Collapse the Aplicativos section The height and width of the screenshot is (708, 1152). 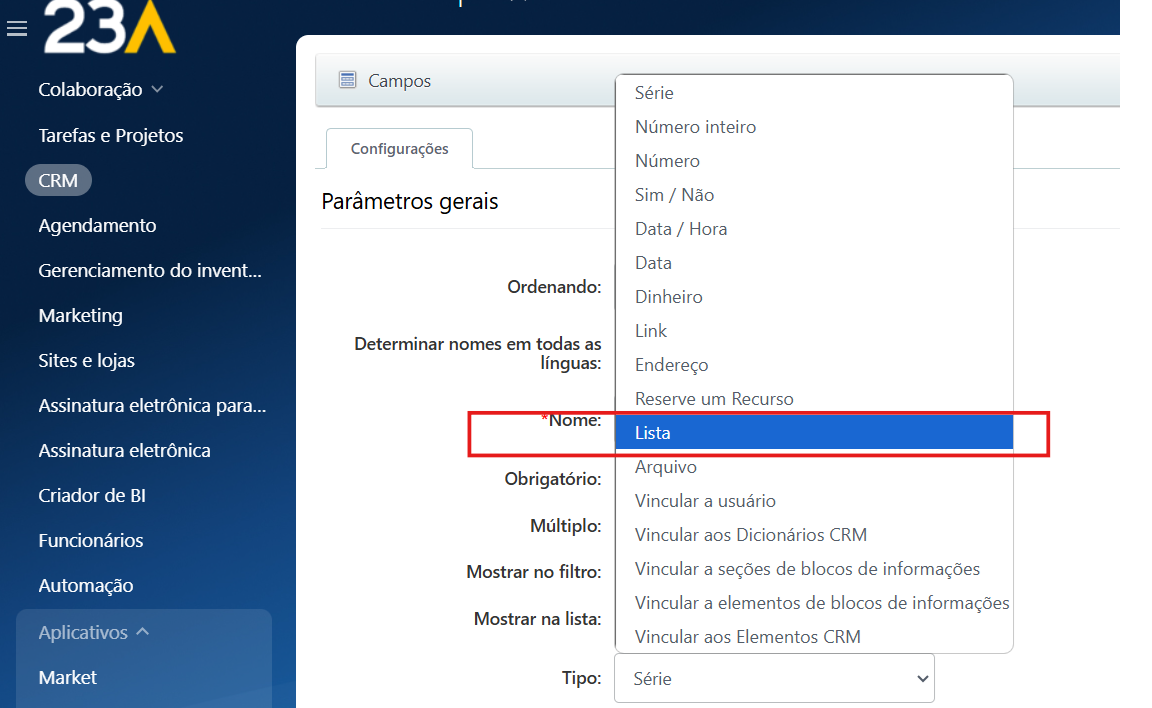pos(142,632)
